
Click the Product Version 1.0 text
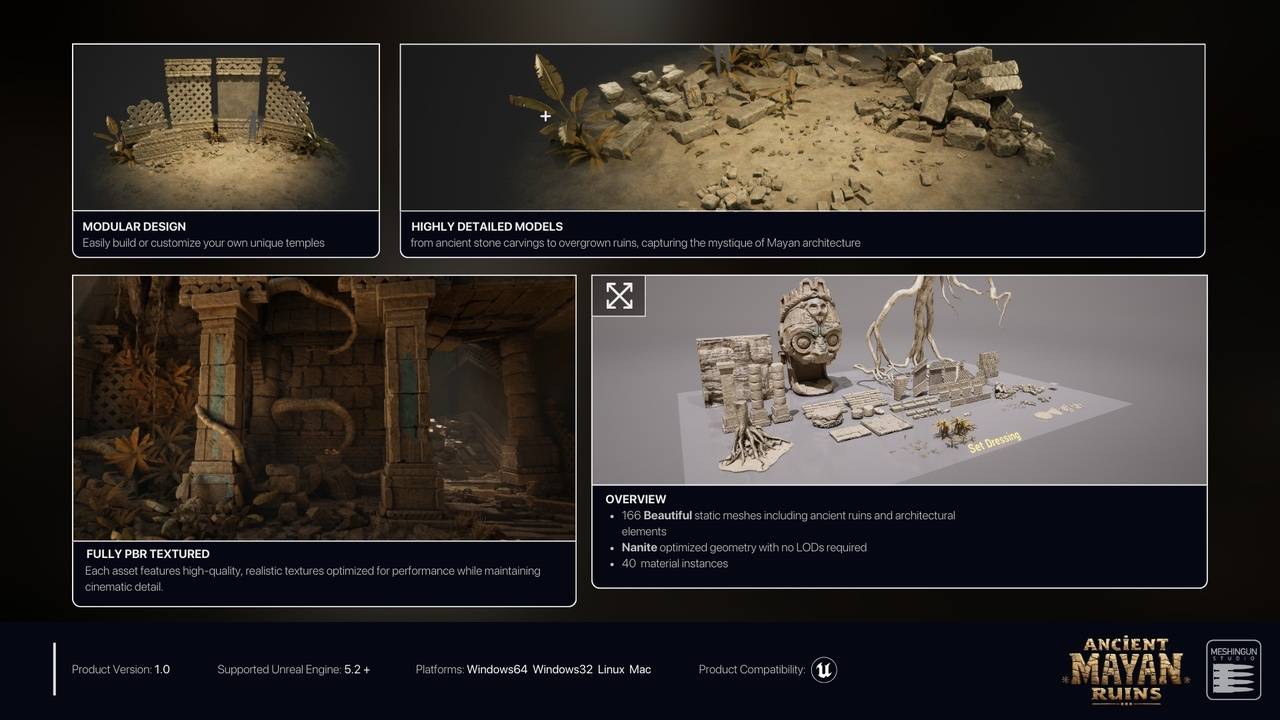[121, 669]
